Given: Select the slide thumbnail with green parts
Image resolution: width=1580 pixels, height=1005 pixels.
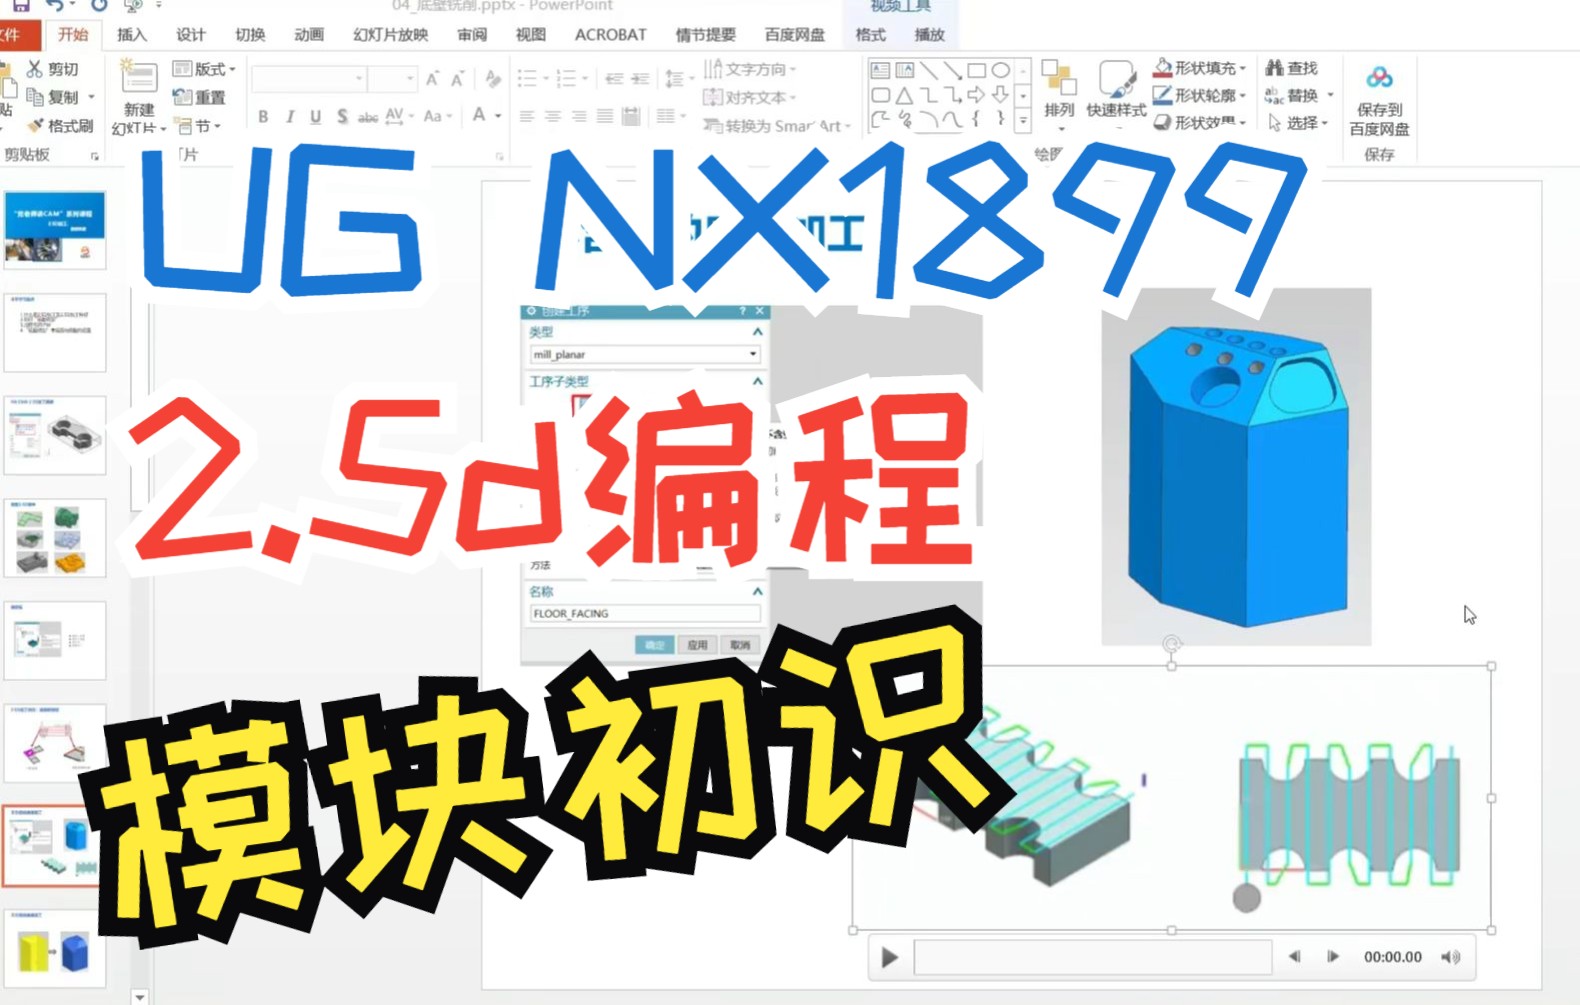Looking at the screenshot, I should [55, 538].
